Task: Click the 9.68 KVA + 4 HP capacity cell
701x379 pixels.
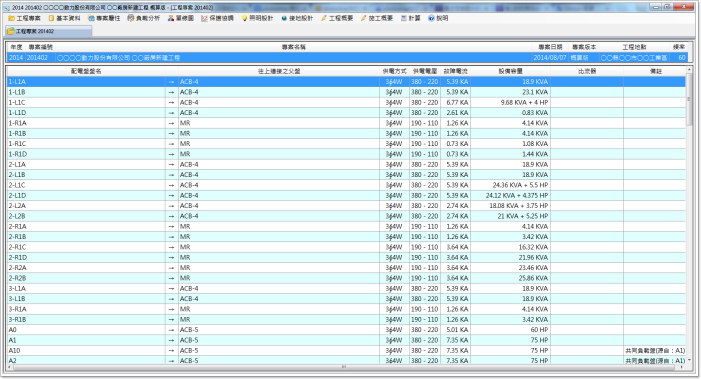Action: point(510,102)
